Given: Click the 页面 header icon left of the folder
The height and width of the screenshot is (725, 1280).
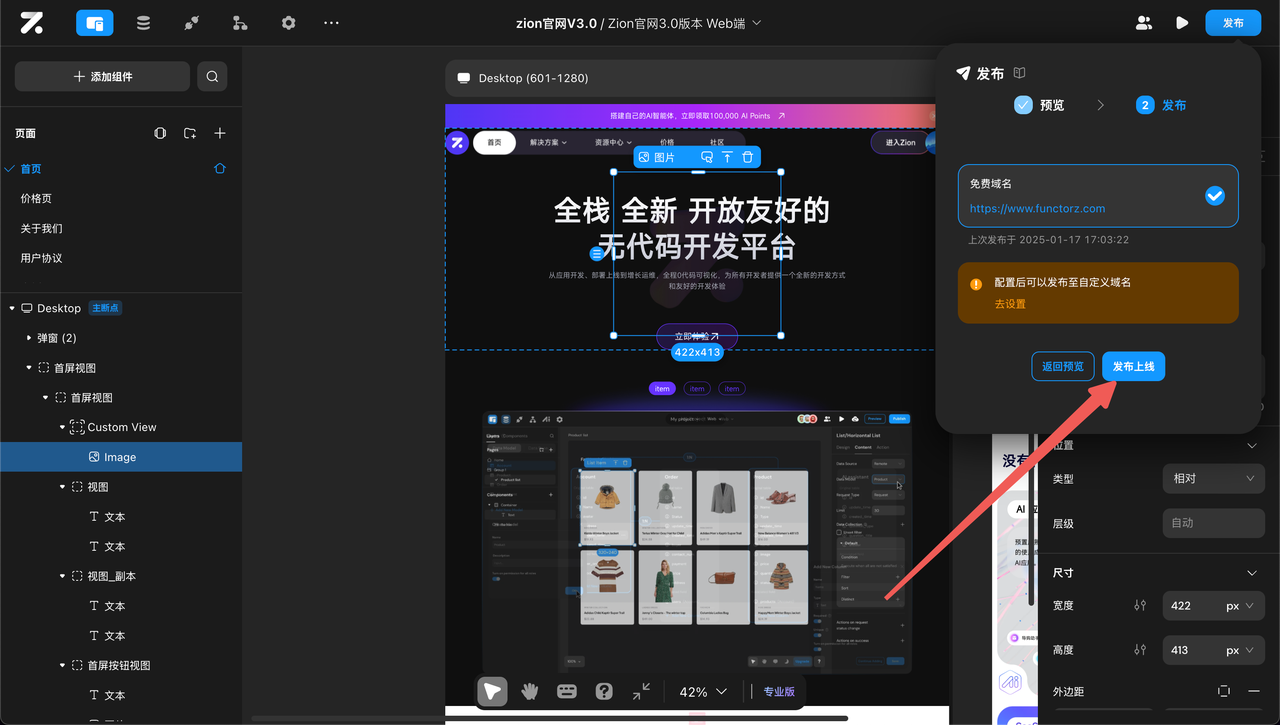Looking at the screenshot, I should [x=160, y=133].
